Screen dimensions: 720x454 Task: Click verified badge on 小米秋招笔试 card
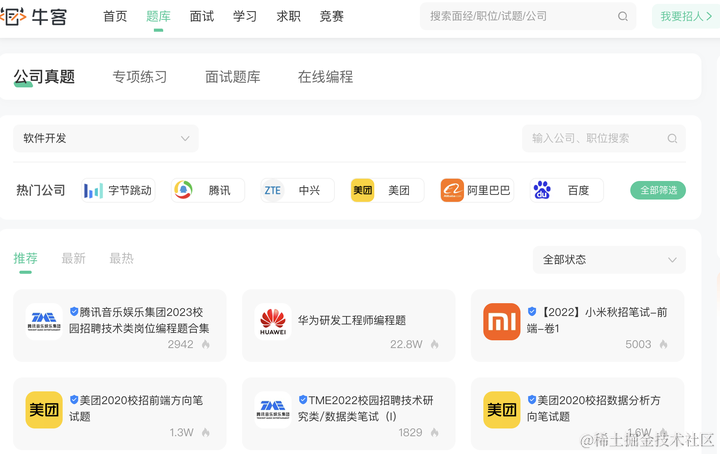(x=532, y=312)
